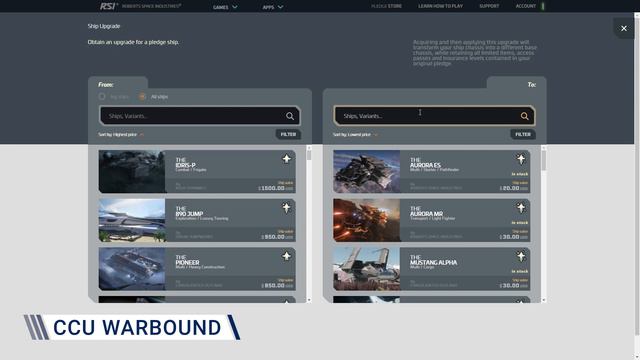Select the Idris-P thumbnail
The image size is (640, 360).
132,171
